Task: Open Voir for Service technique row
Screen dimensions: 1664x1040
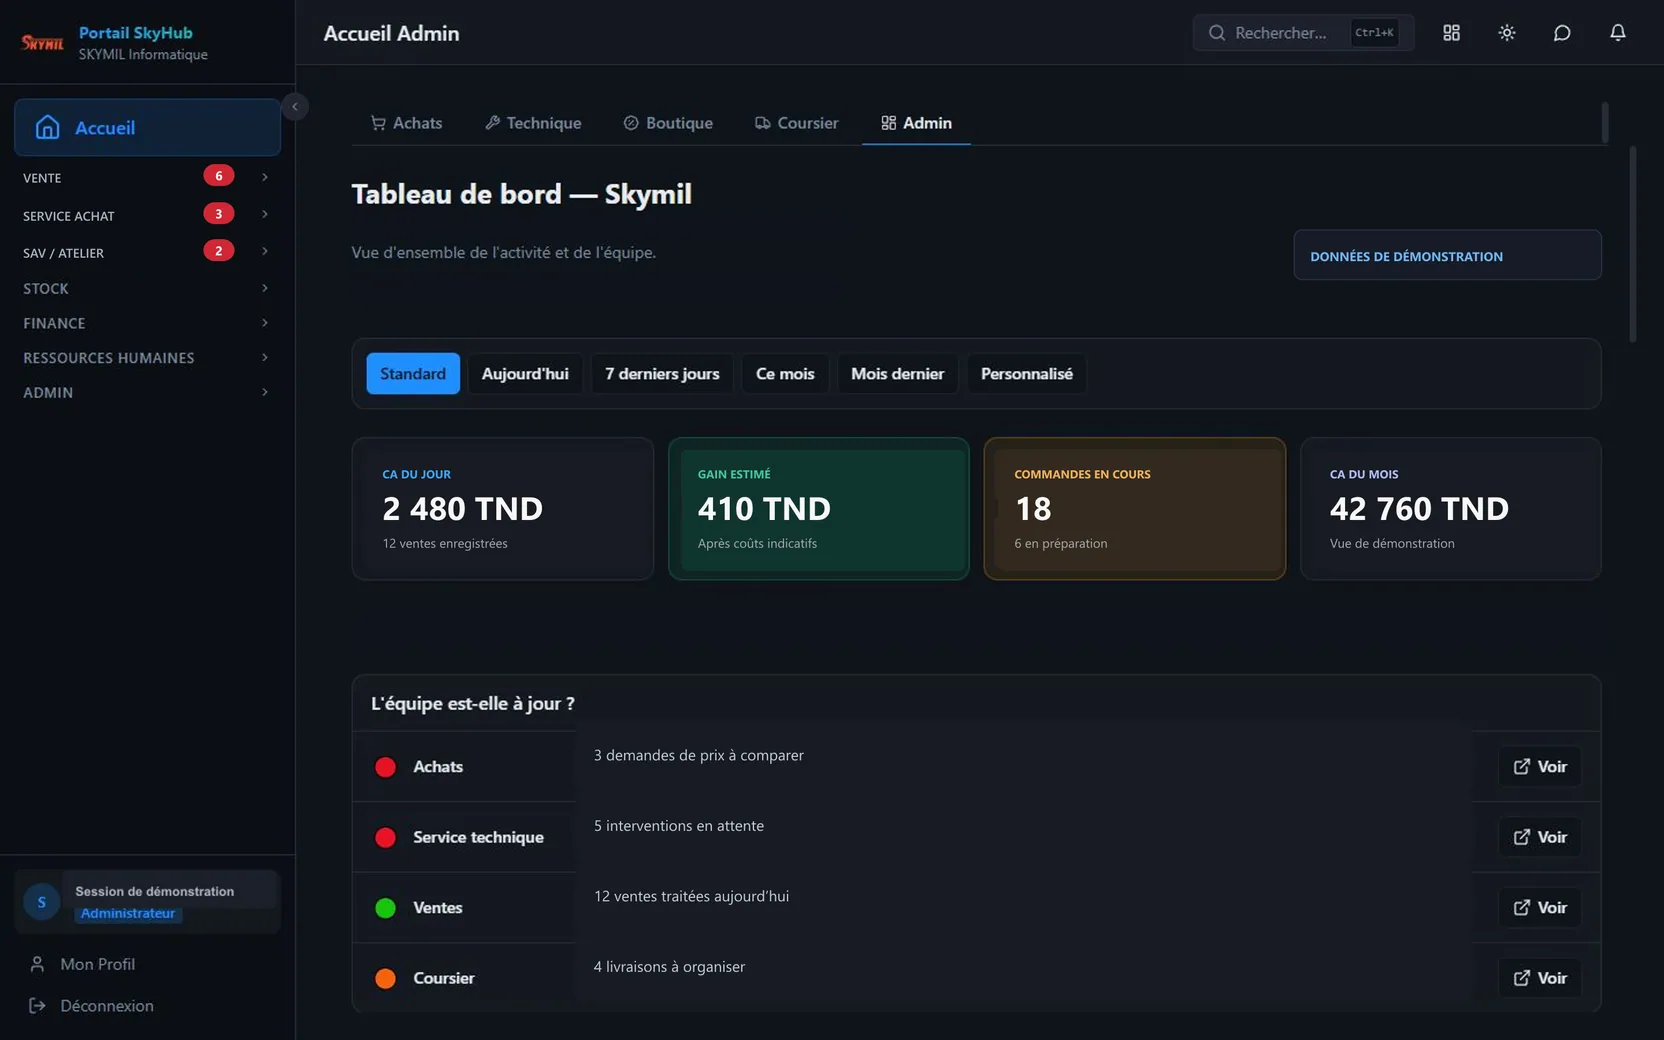Action: click(x=1540, y=838)
